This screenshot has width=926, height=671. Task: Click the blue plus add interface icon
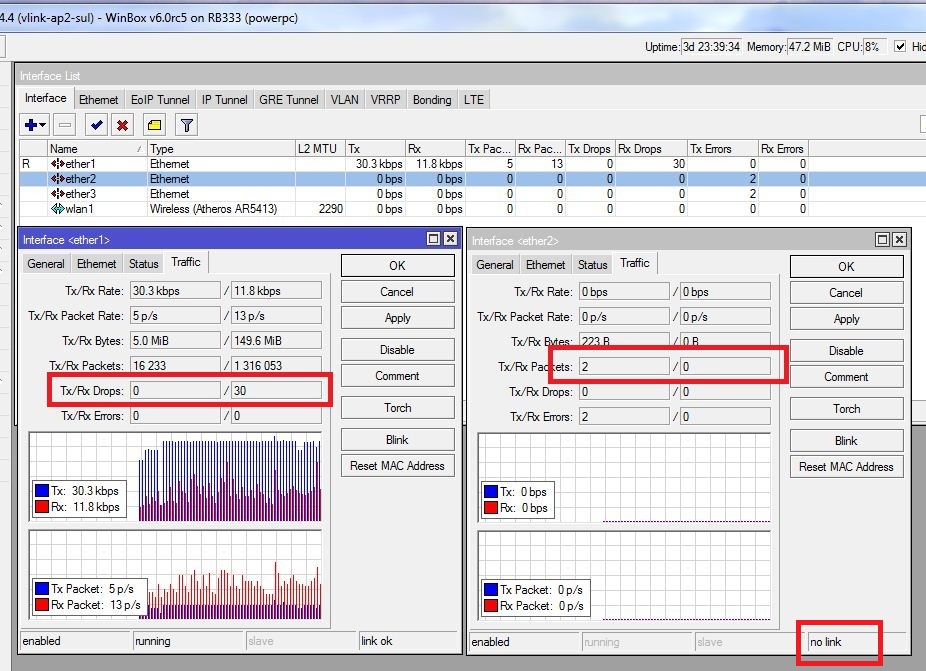coord(31,125)
